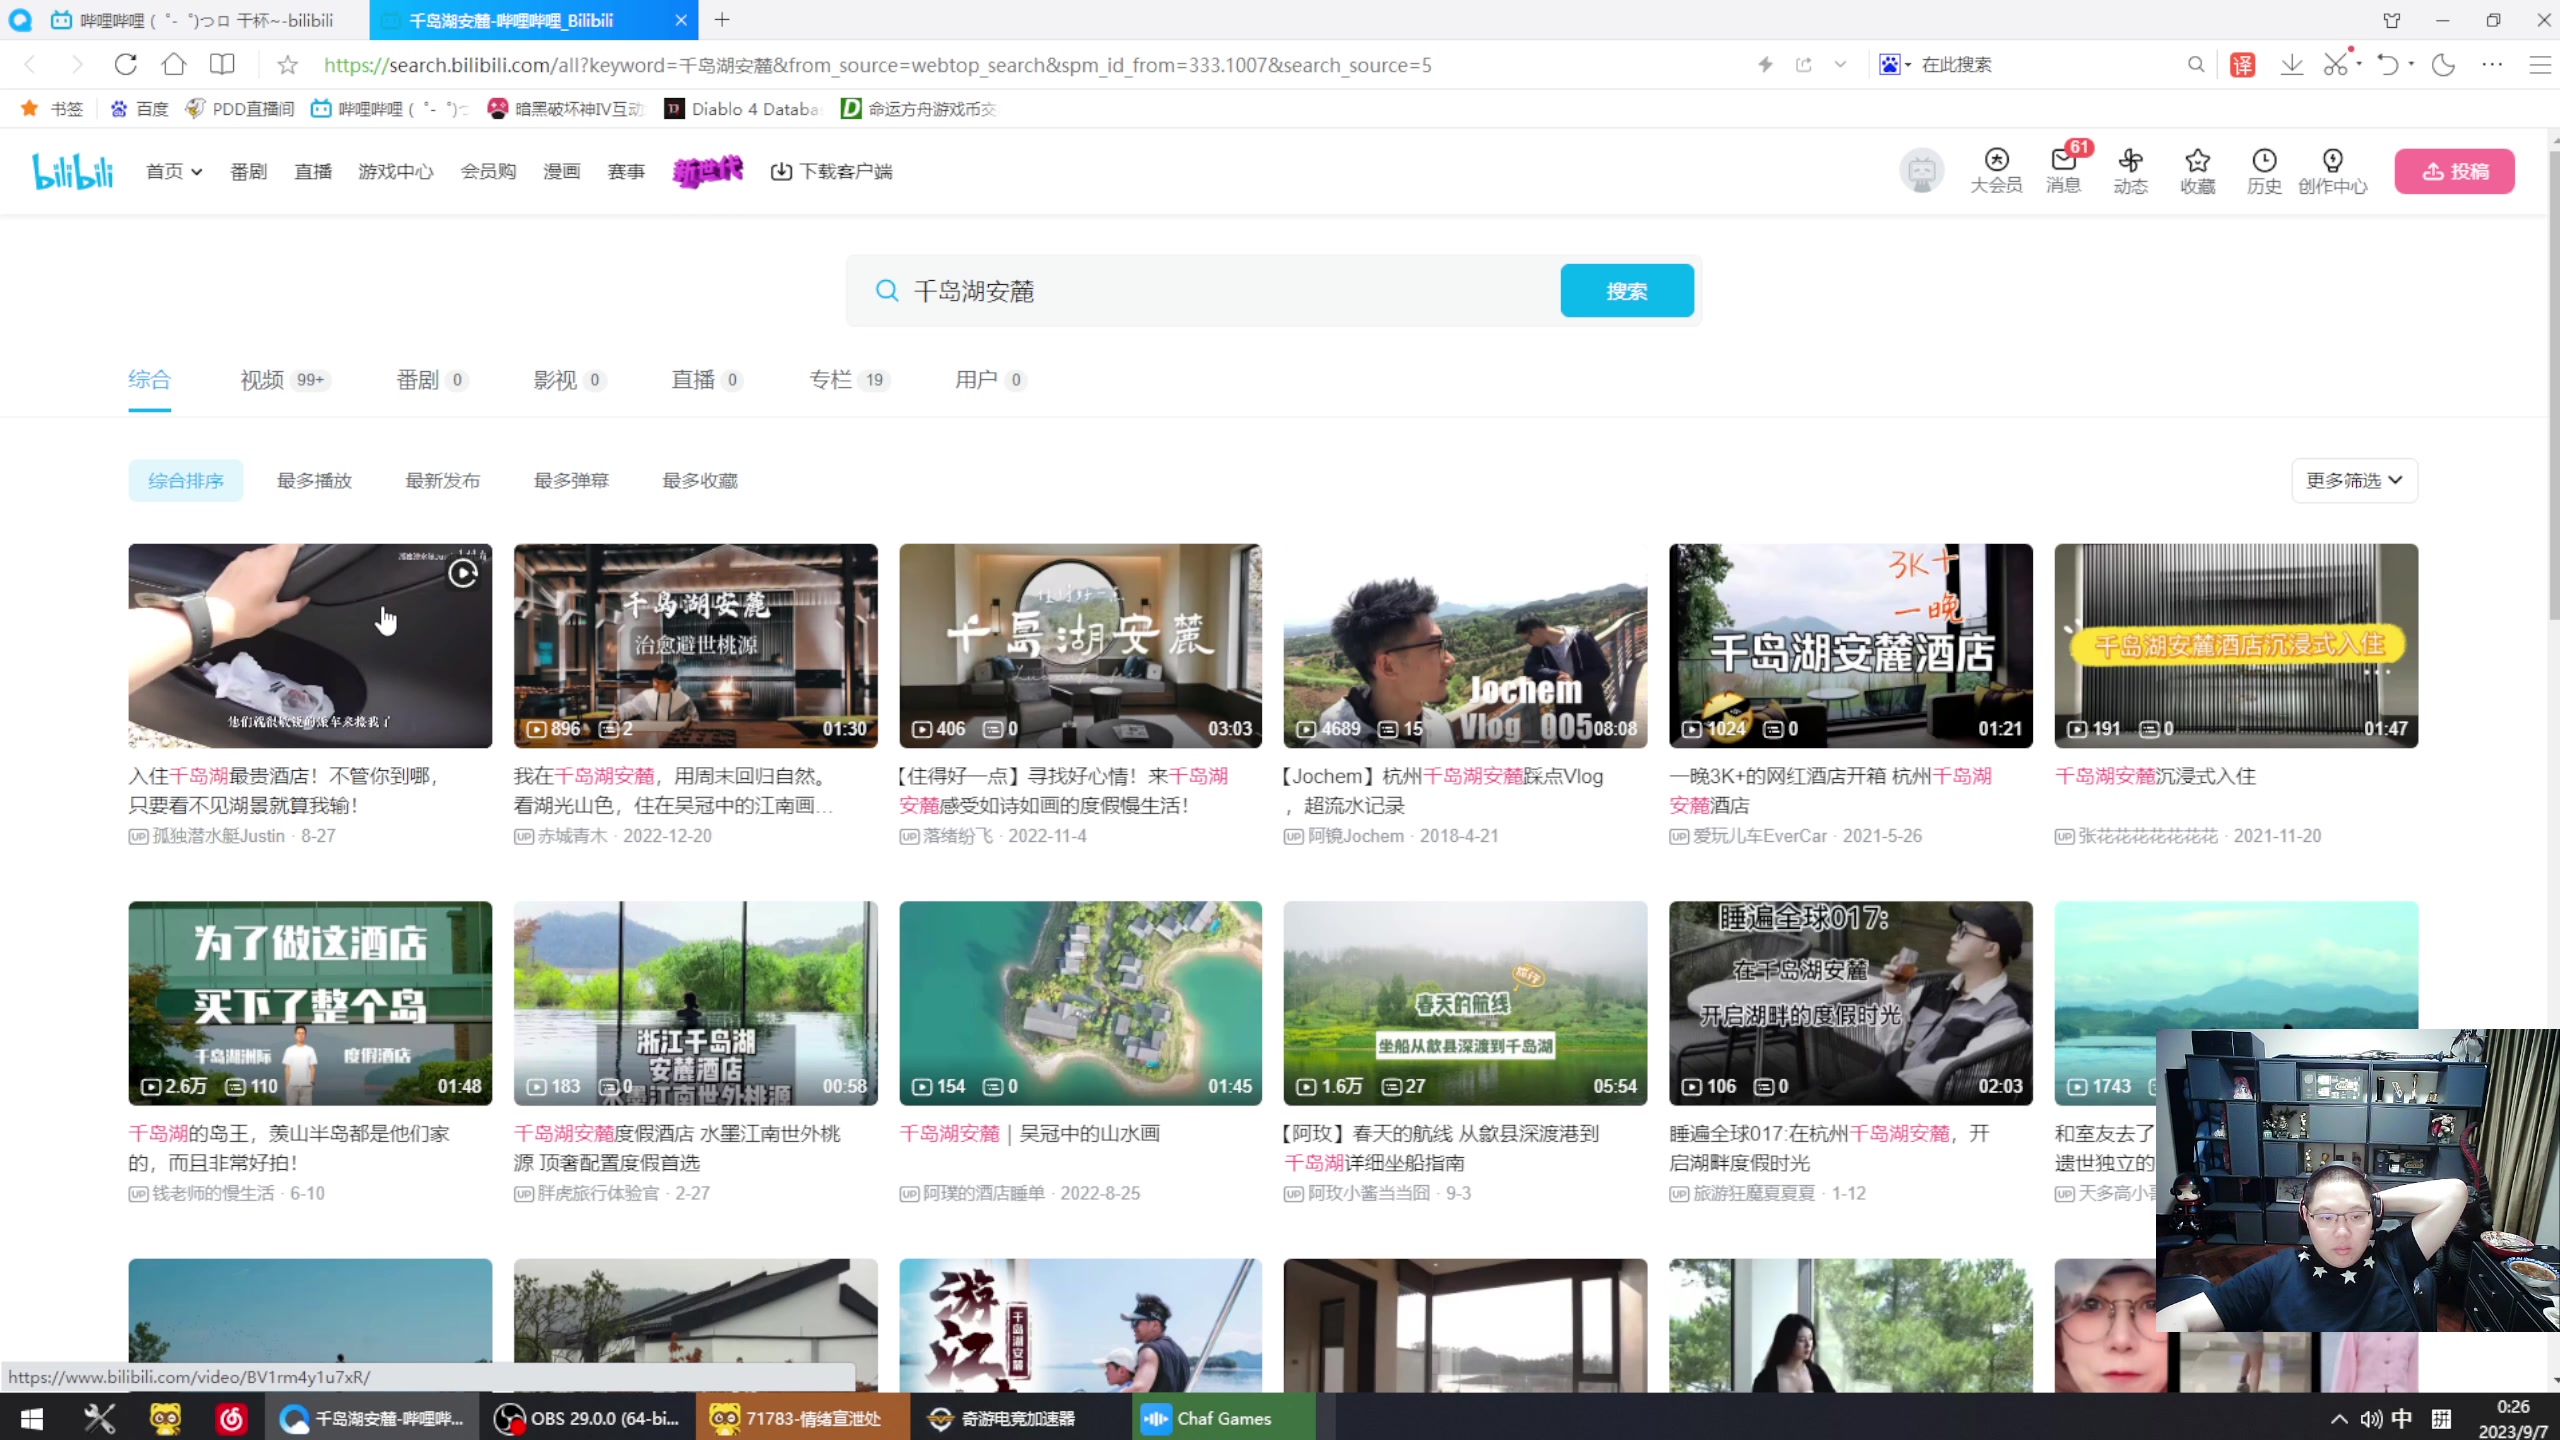Open Jochem Vlog_005 video thumbnail
The height and width of the screenshot is (1440, 2560).
point(1465,646)
